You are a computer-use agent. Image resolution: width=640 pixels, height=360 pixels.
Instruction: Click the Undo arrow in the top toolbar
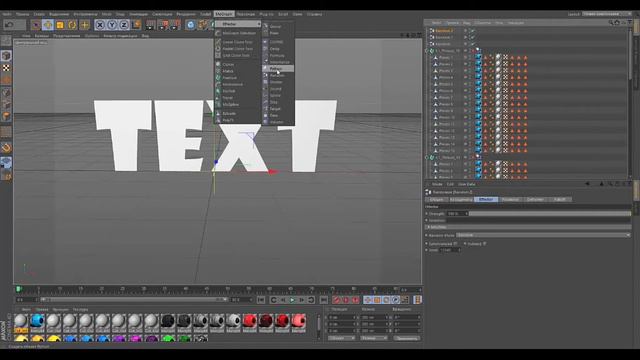tap(9, 25)
